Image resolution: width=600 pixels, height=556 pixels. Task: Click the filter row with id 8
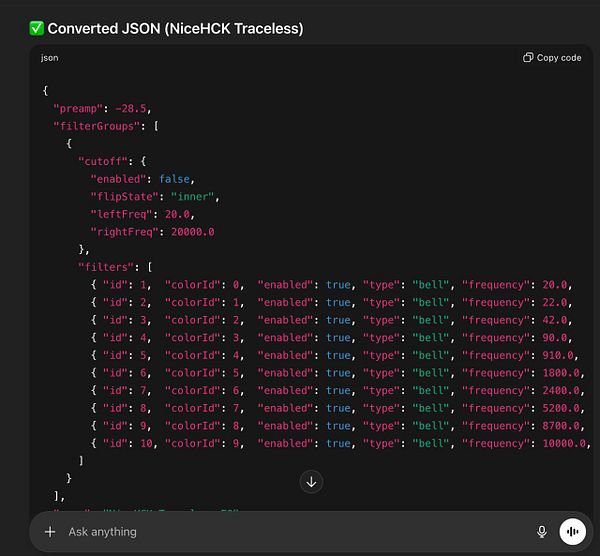point(338,408)
